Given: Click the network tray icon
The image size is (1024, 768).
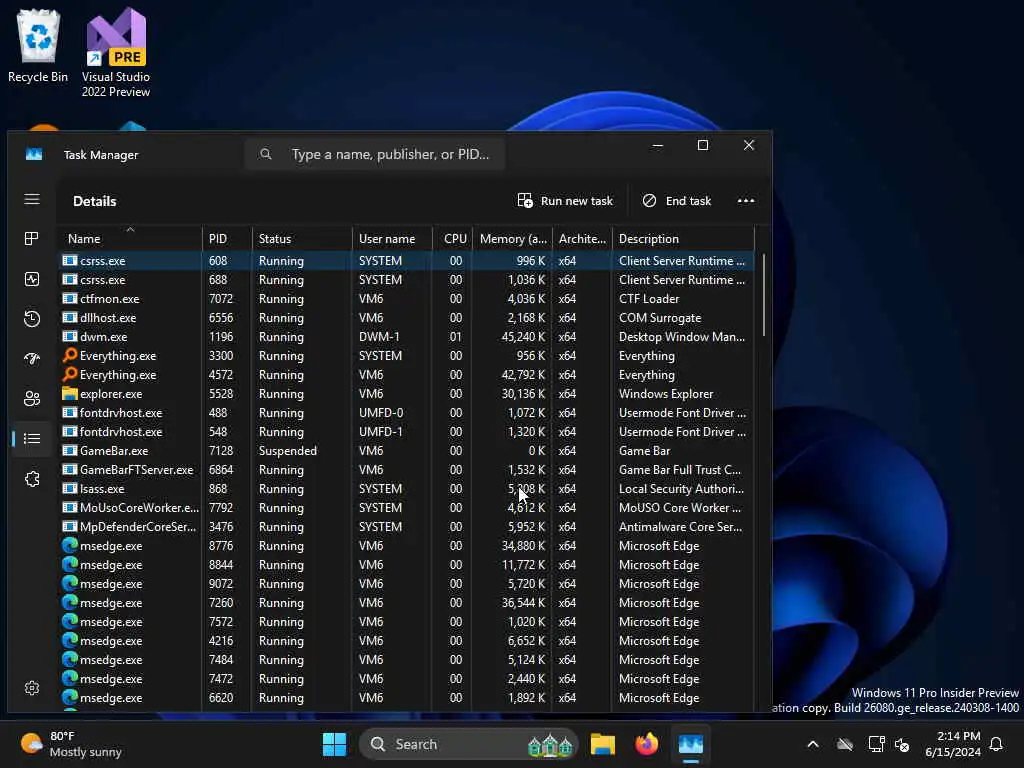Looking at the screenshot, I should point(876,744).
